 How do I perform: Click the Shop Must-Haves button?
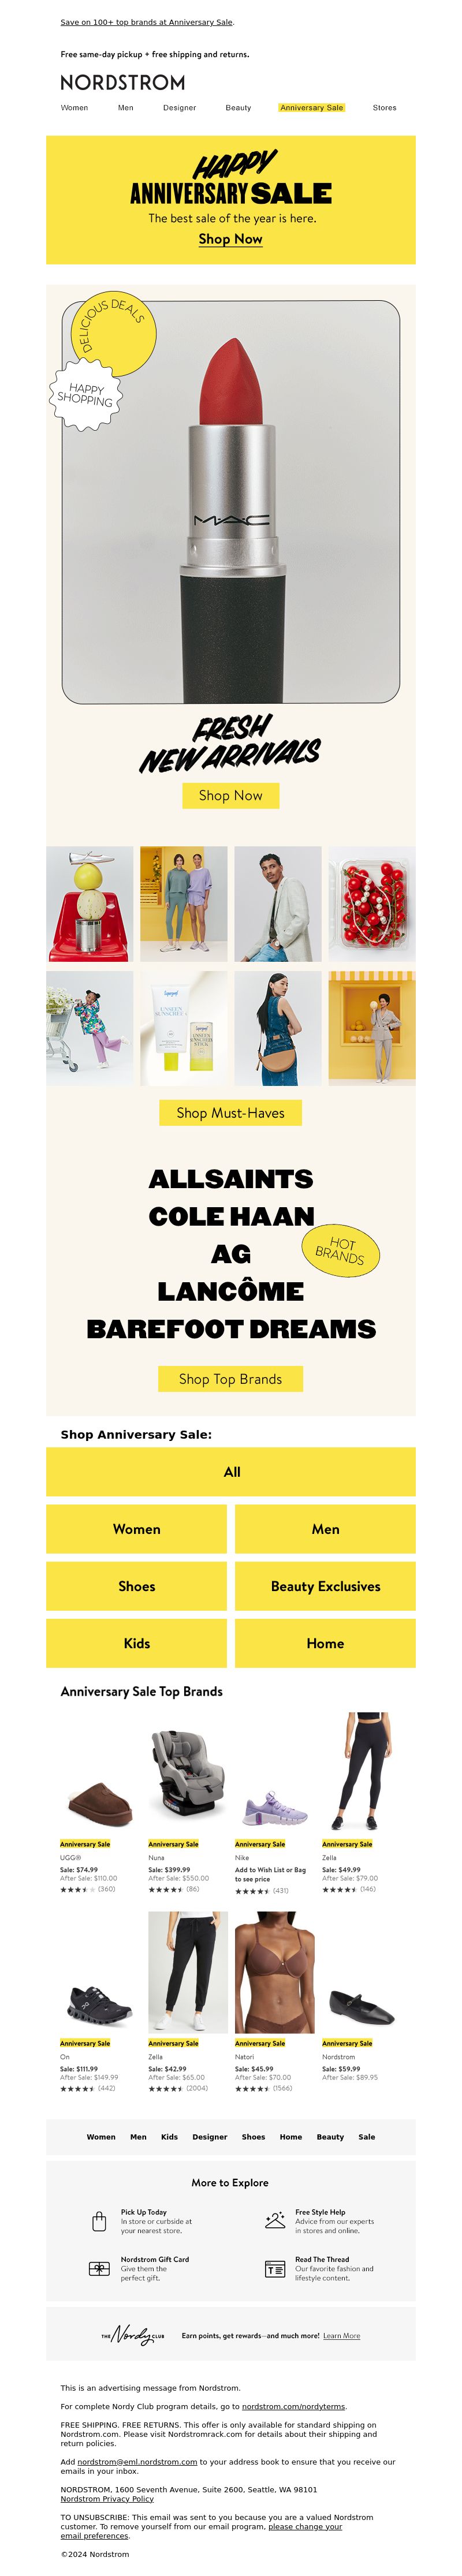click(x=231, y=1112)
